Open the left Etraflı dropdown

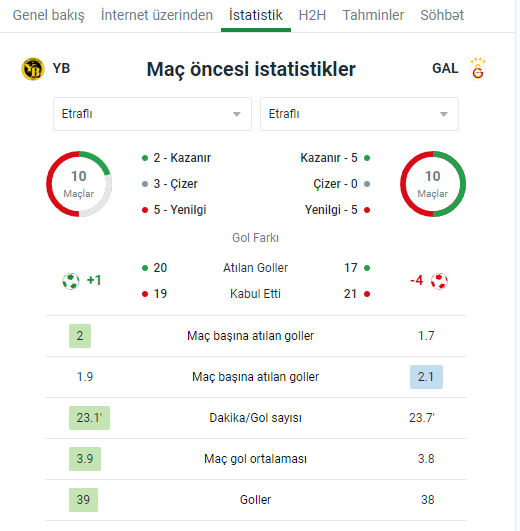click(x=152, y=114)
